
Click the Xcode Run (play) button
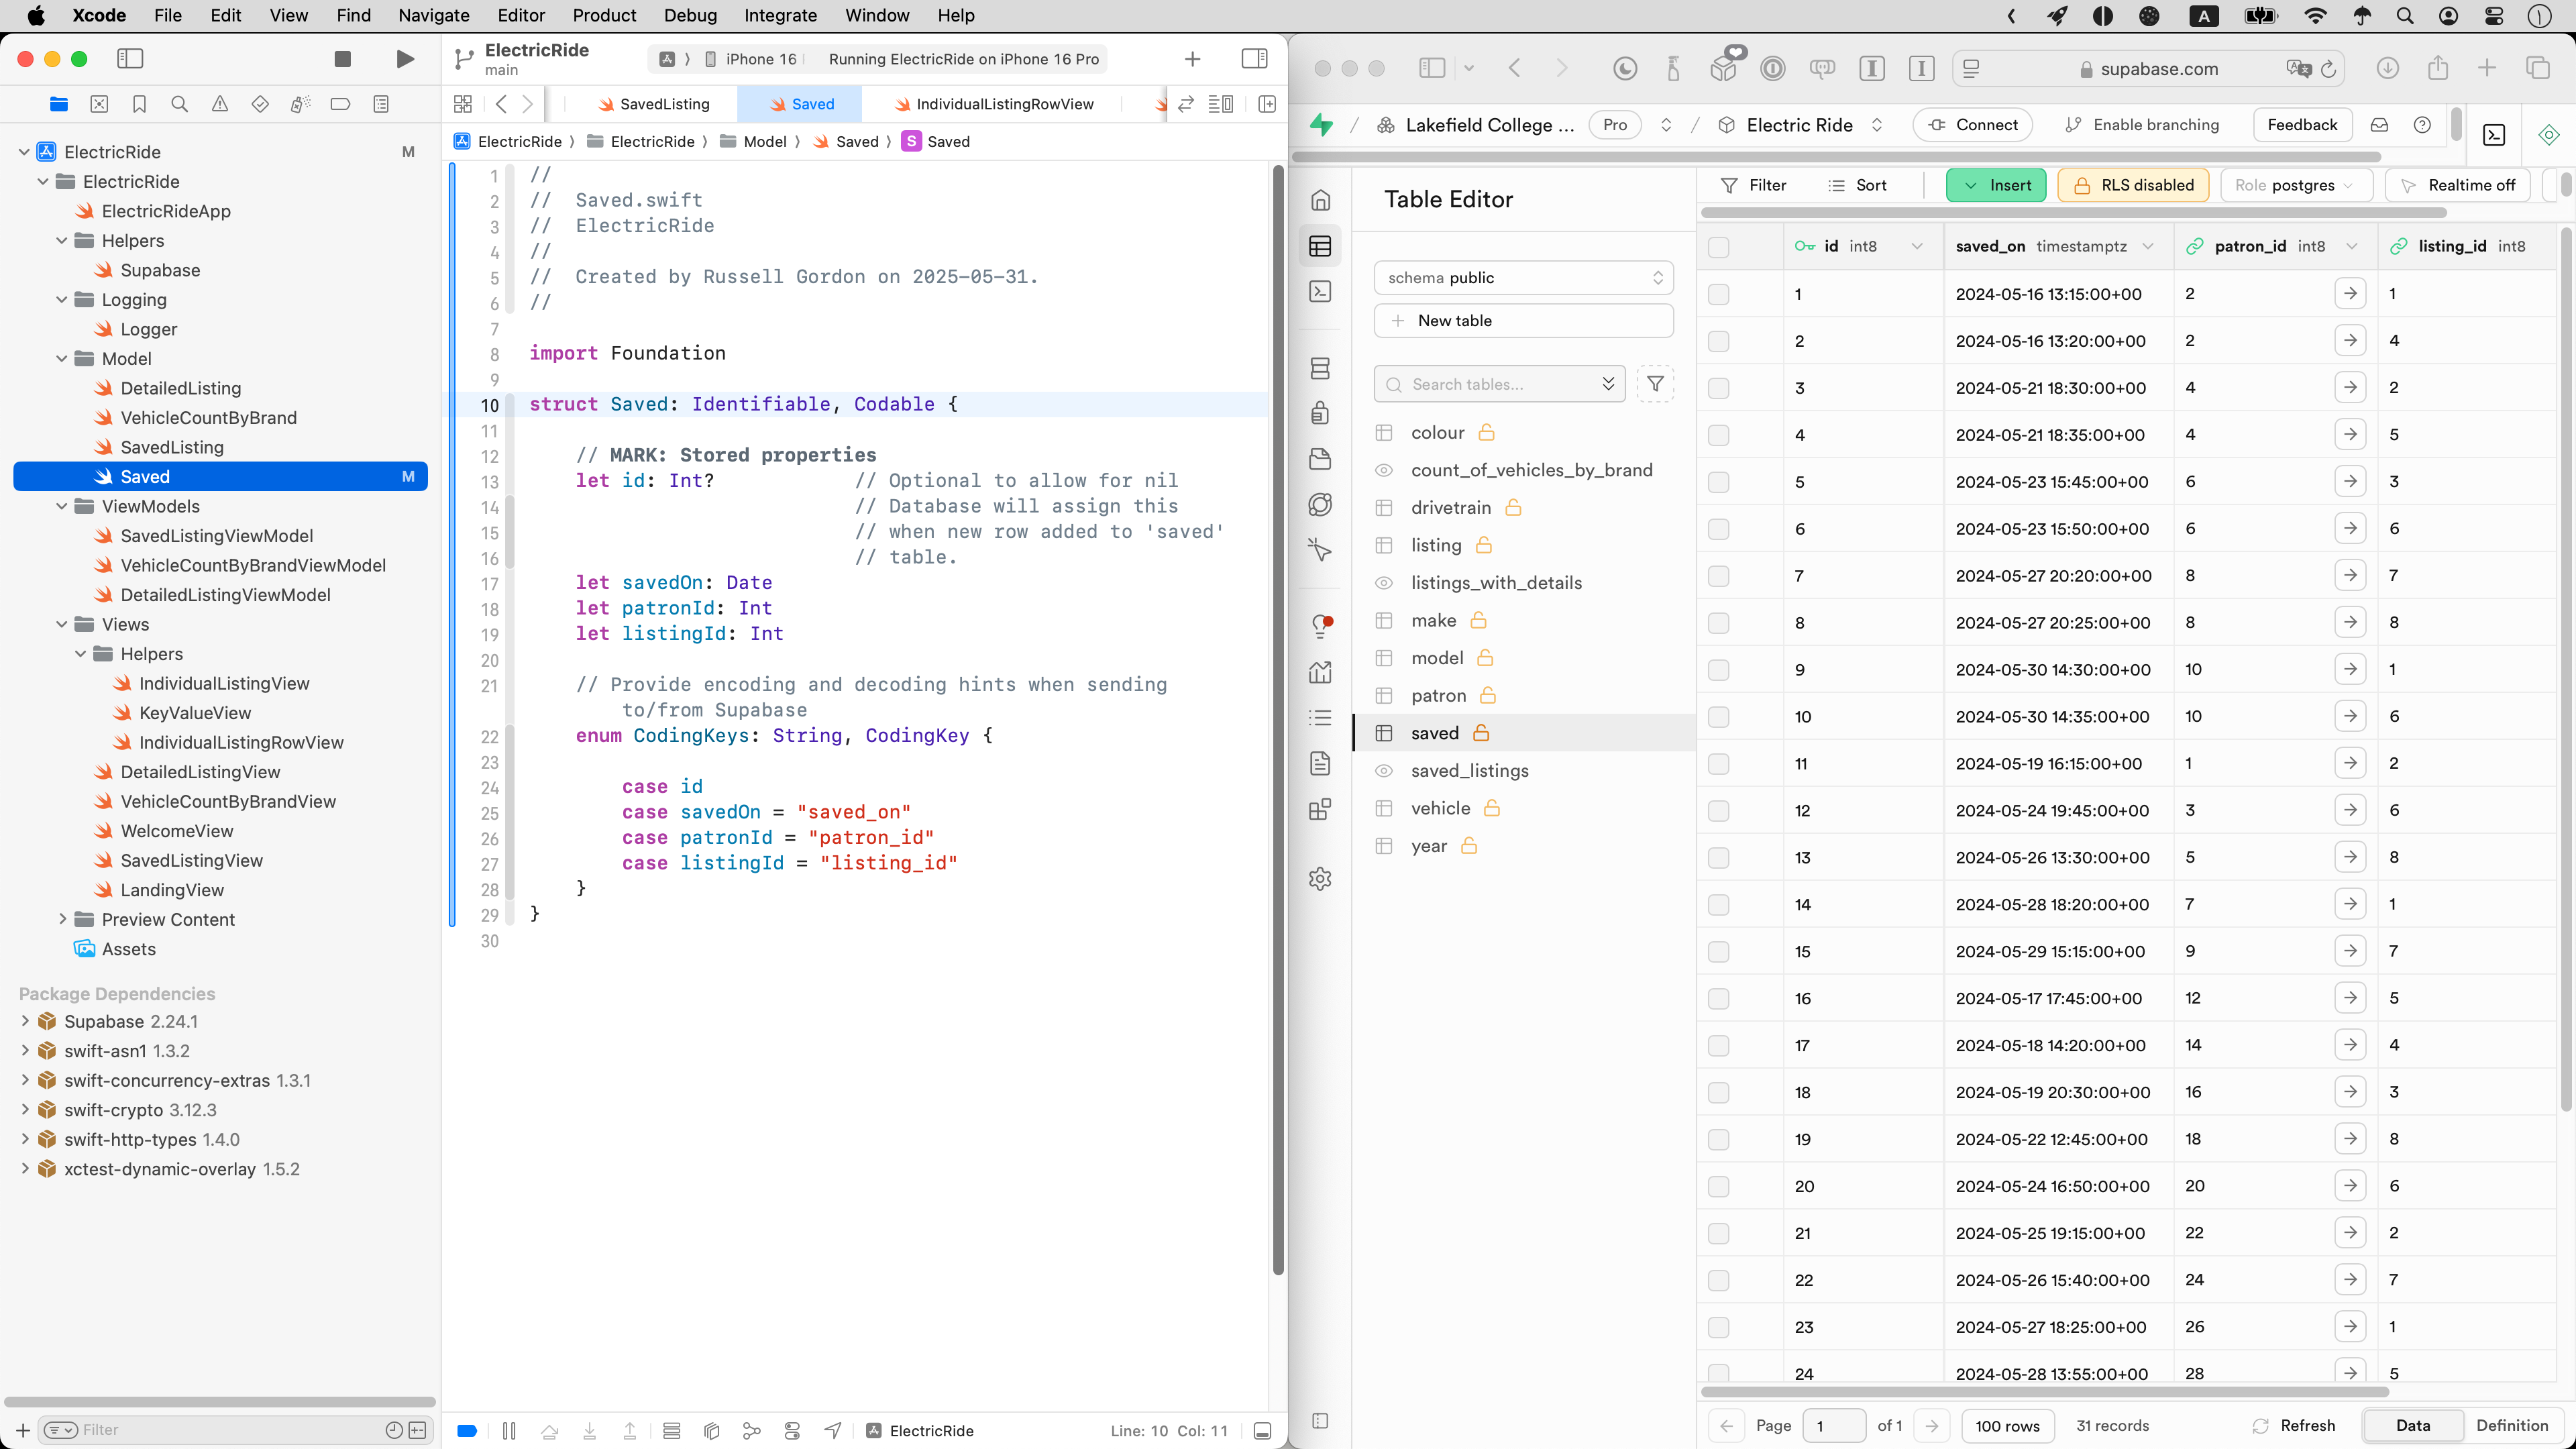click(405, 59)
